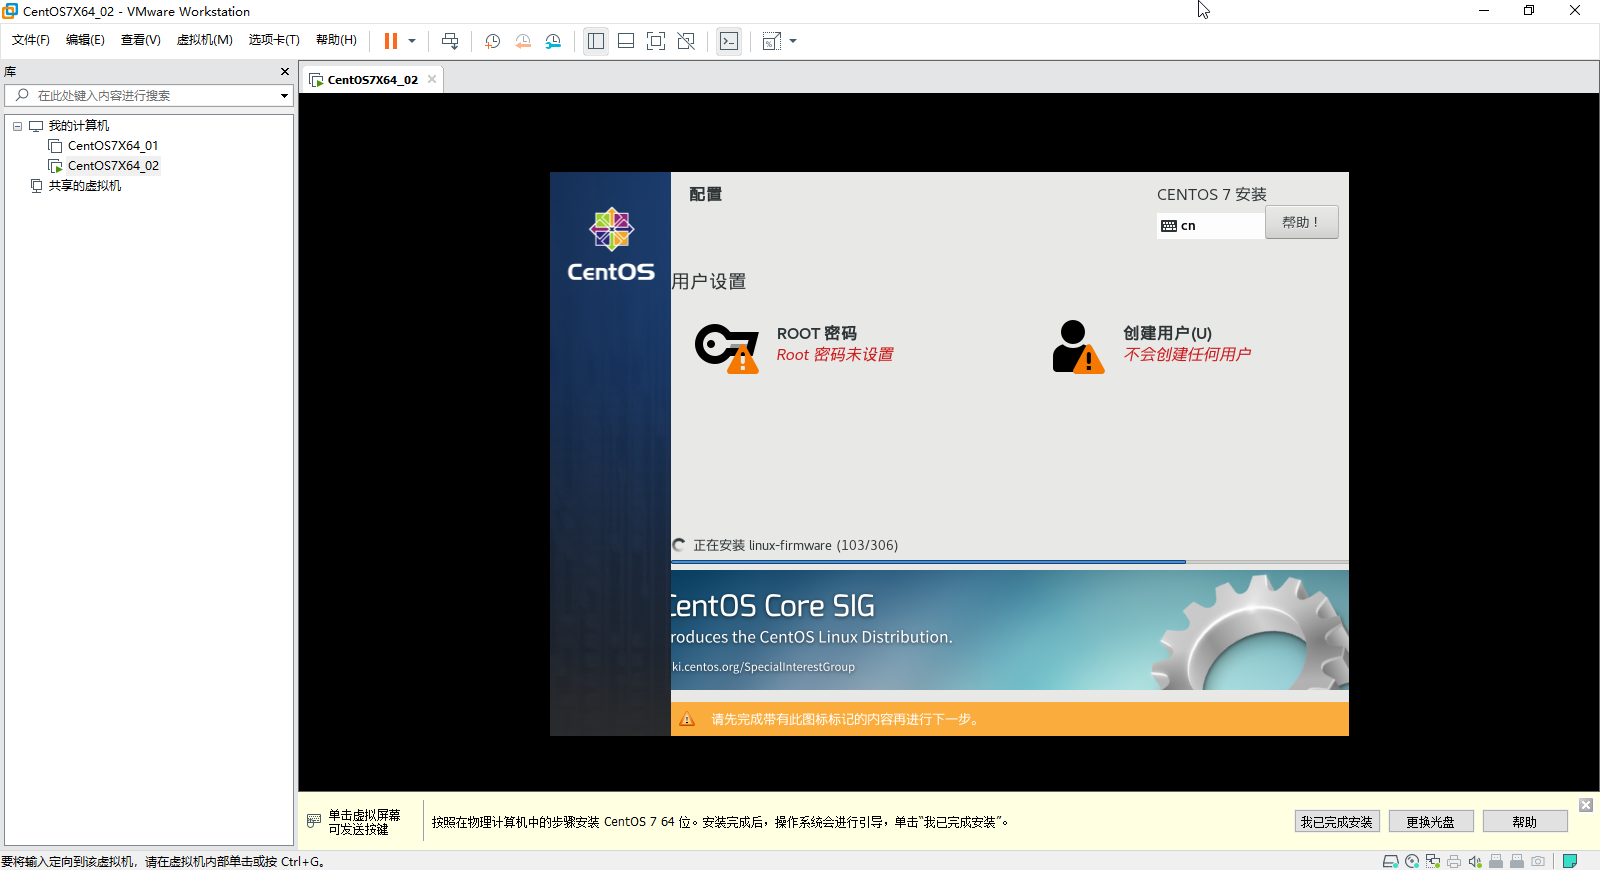
Task: Click the CentOS logo in the installer
Action: point(611,245)
